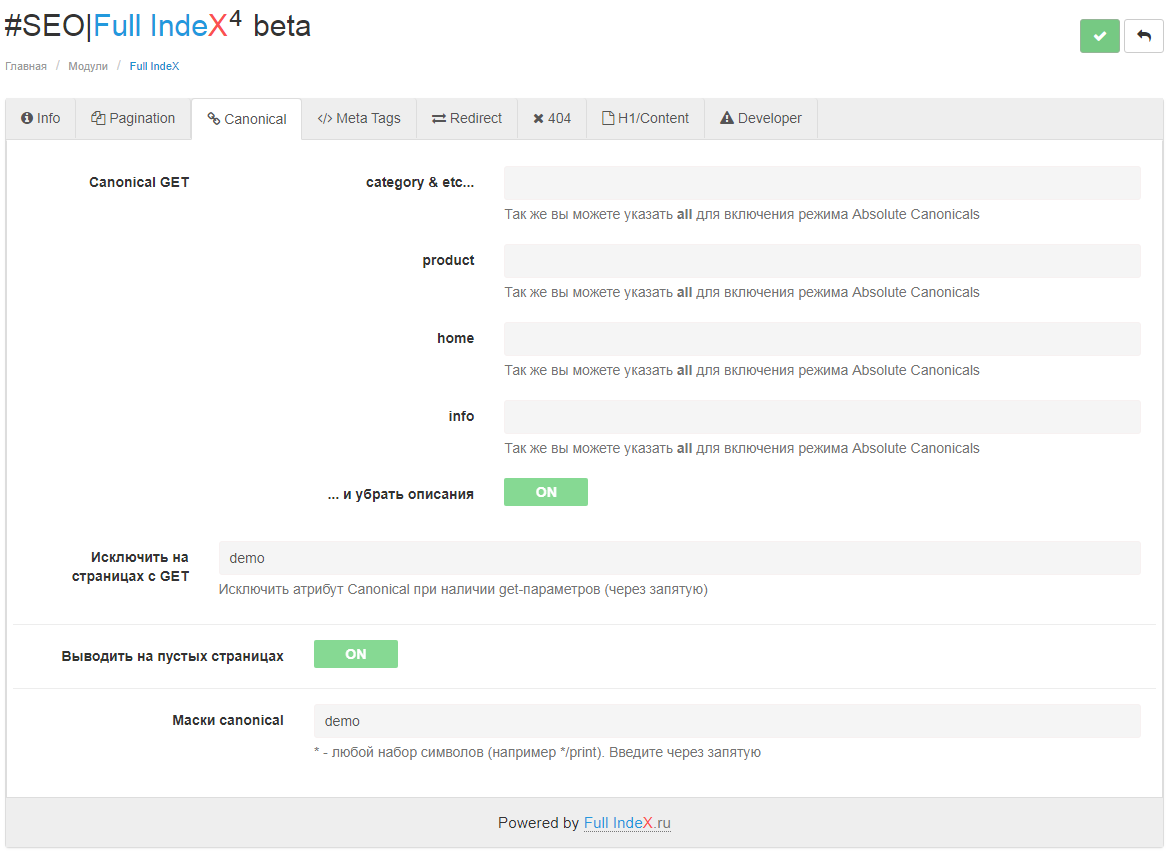The width and height of the screenshot is (1171, 856).
Task: Click the green checkmark save button
Action: point(1099,36)
